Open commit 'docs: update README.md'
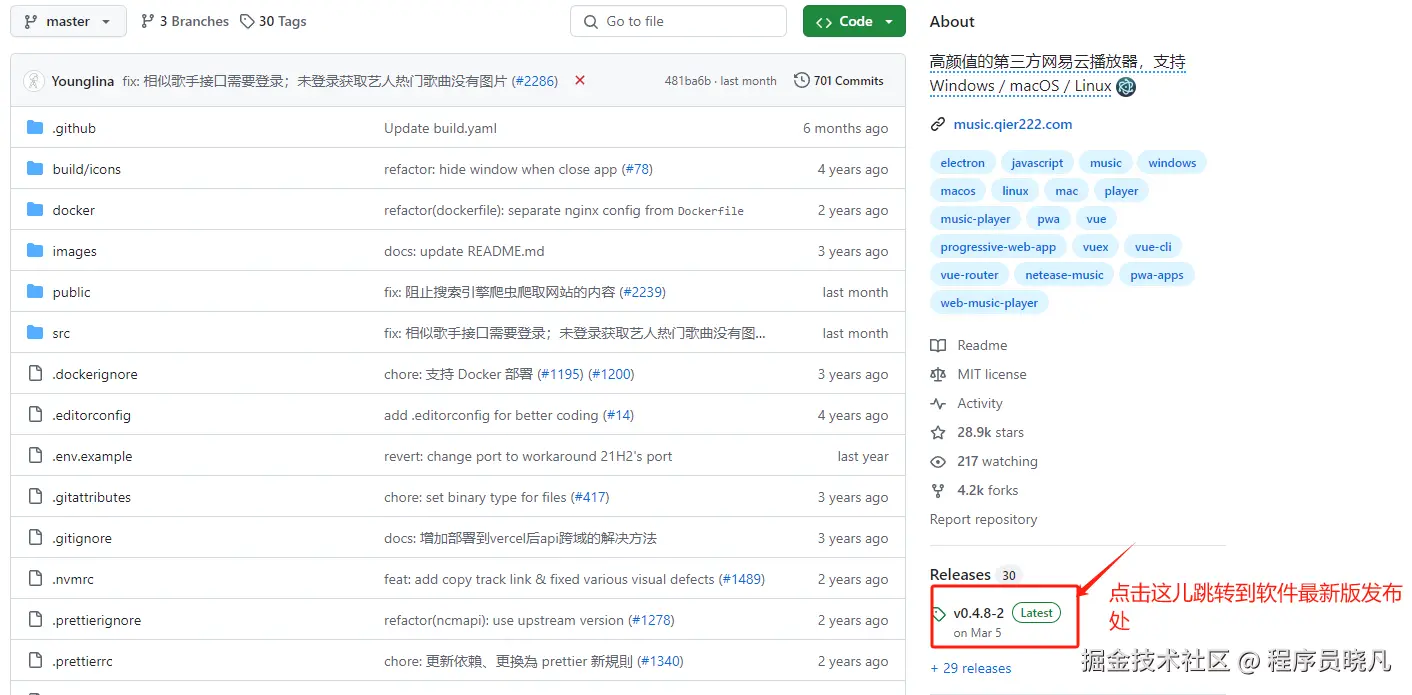The height and width of the screenshot is (695, 1412). coord(464,251)
